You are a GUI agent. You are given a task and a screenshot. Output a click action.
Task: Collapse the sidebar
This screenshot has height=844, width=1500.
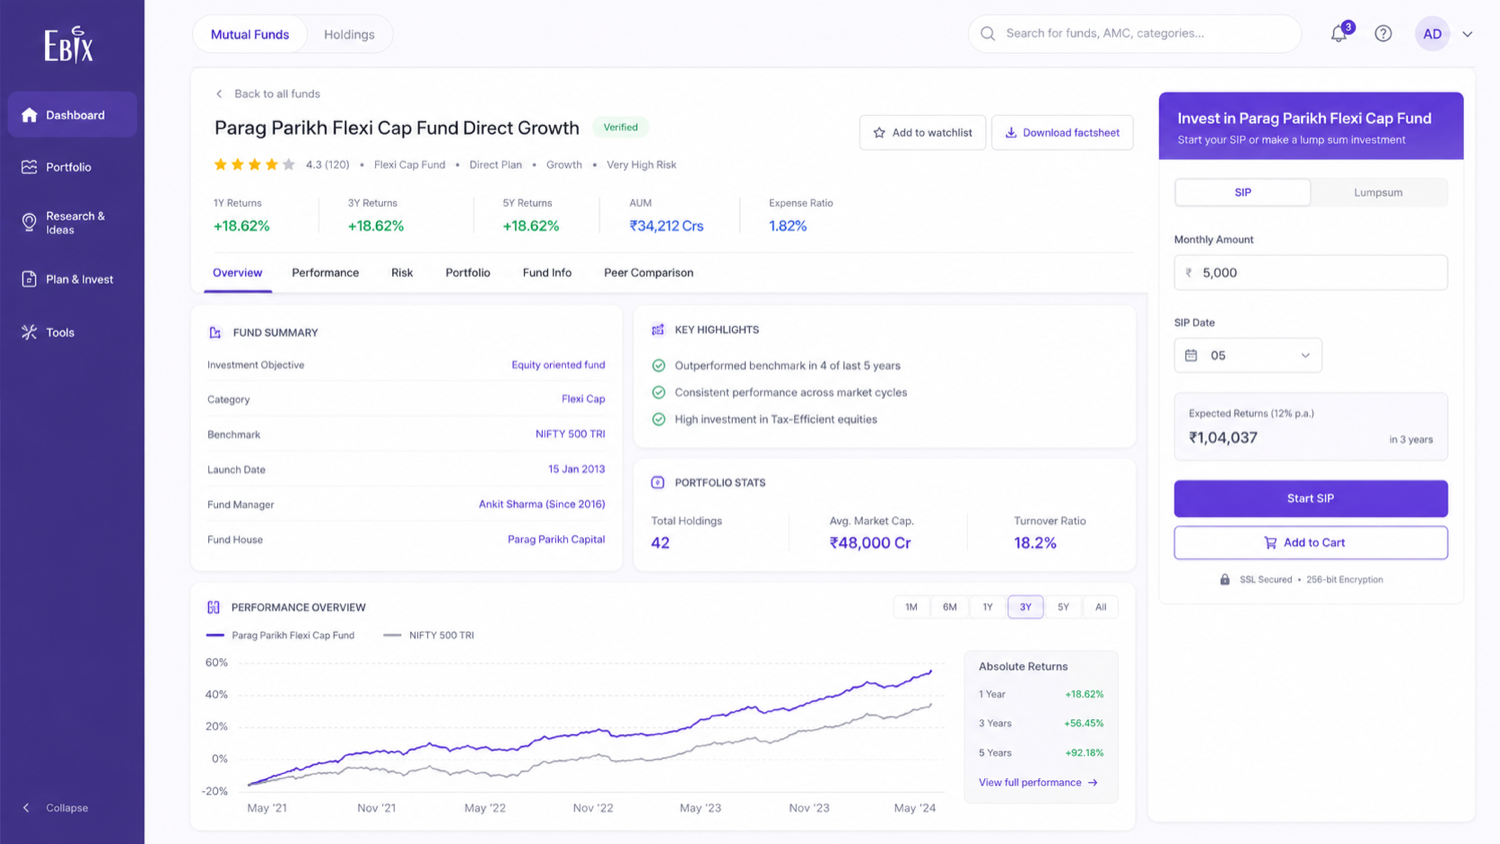[56, 808]
